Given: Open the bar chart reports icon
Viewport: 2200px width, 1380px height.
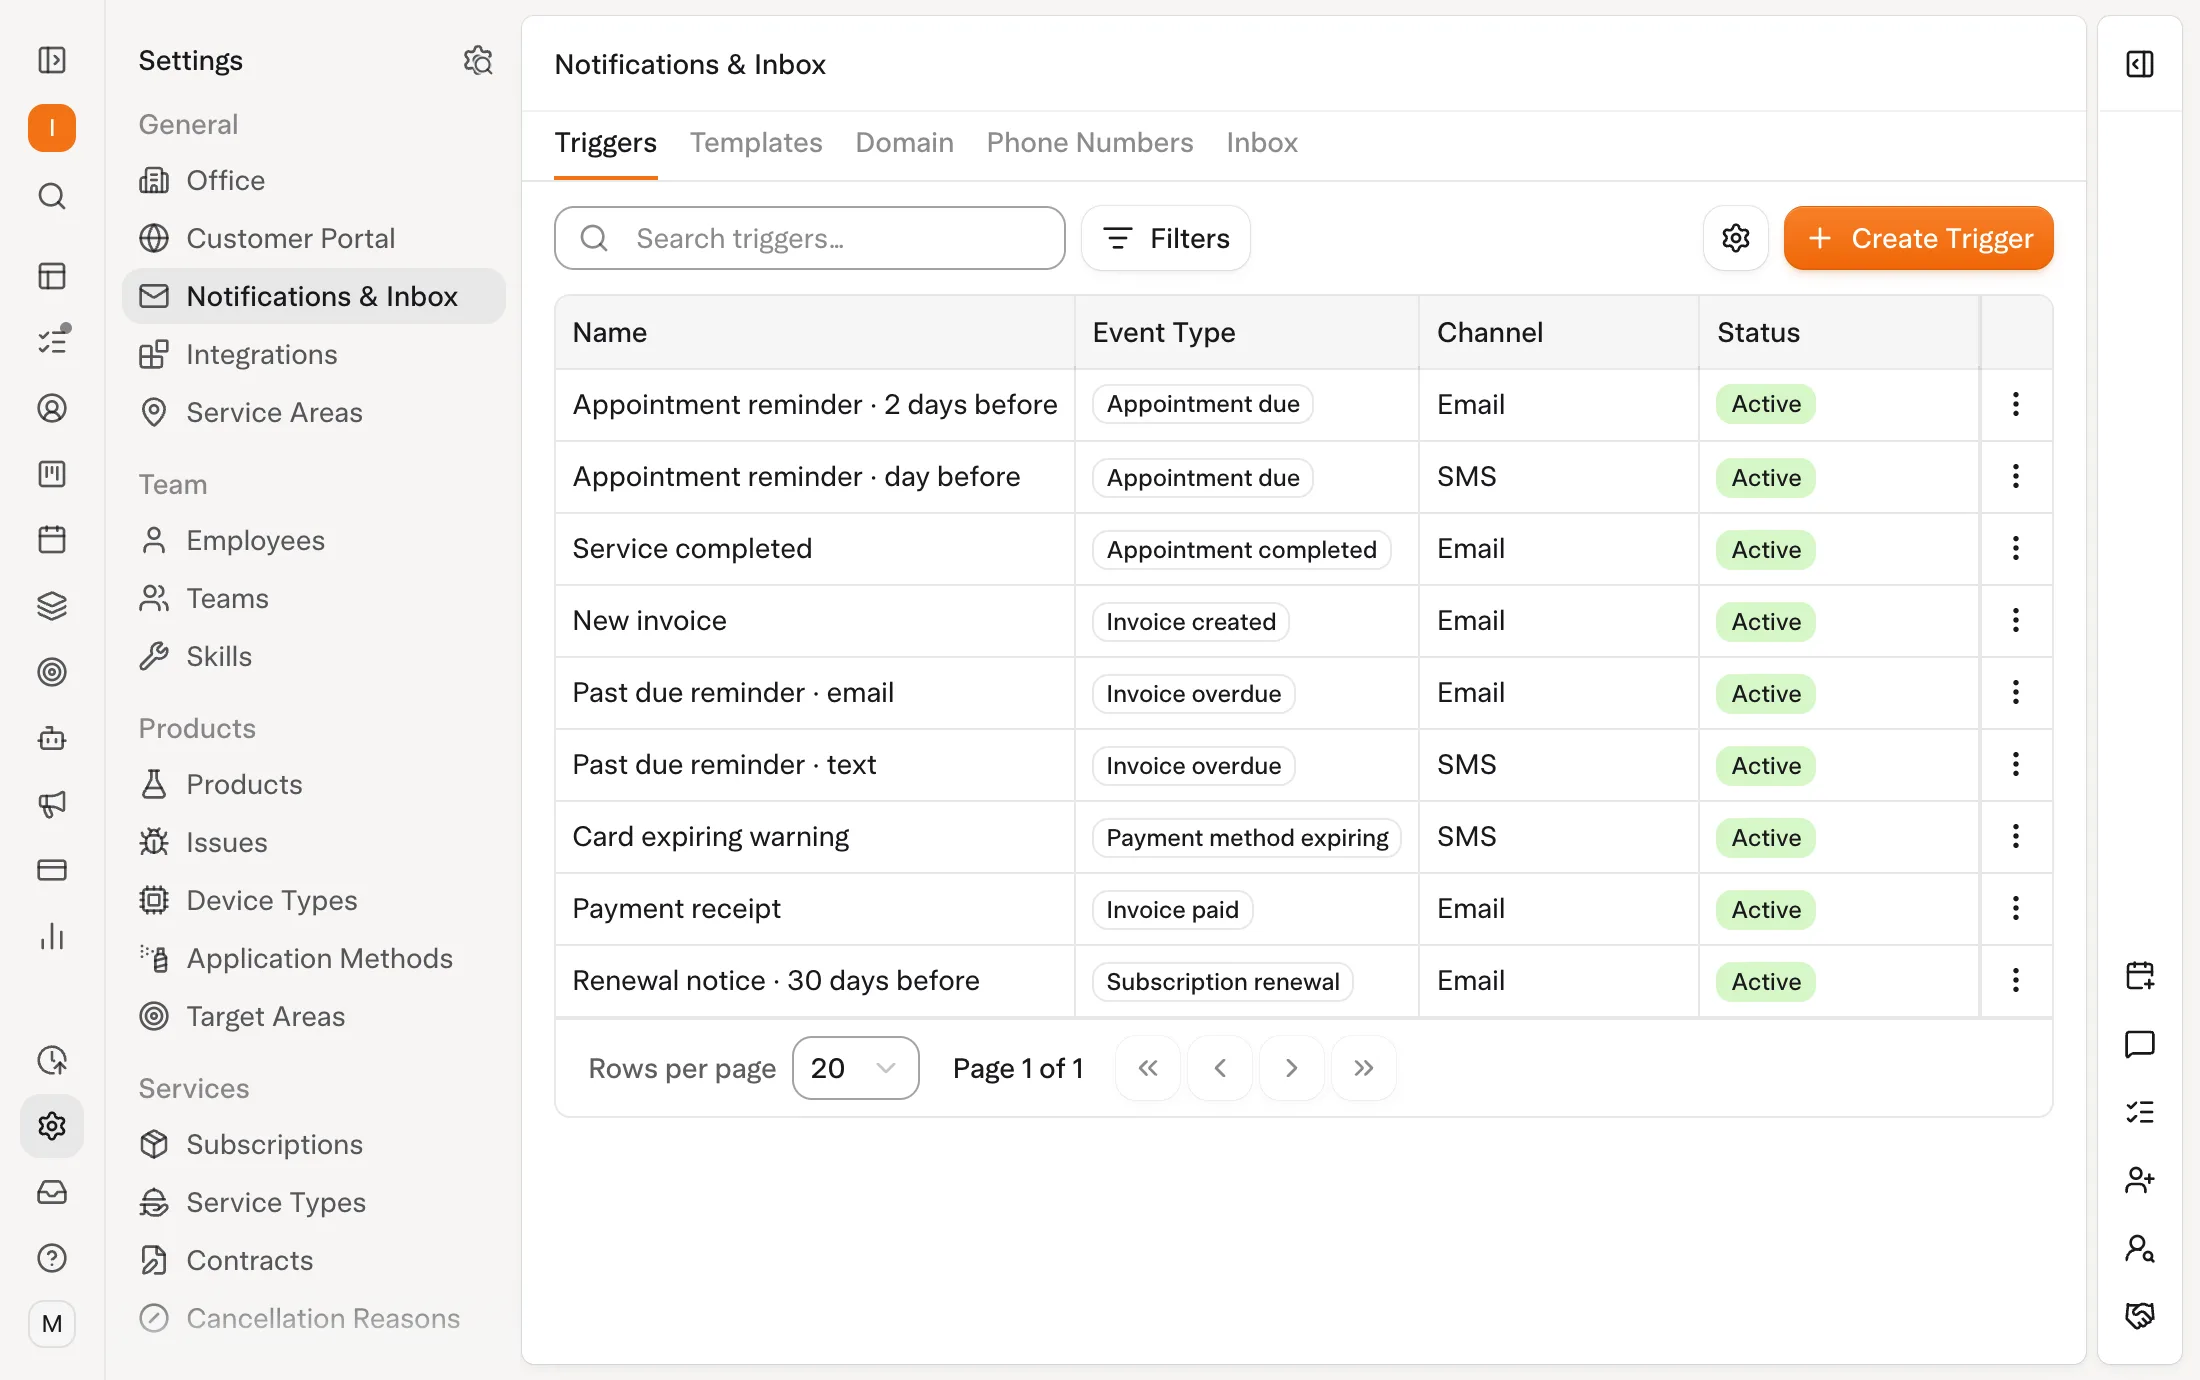Looking at the screenshot, I should click(52, 936).
